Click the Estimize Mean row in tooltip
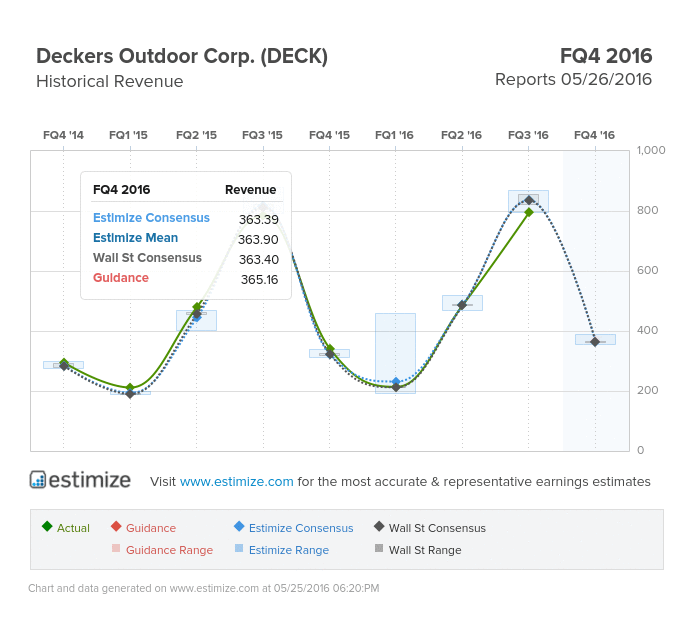 coord(186,238)
